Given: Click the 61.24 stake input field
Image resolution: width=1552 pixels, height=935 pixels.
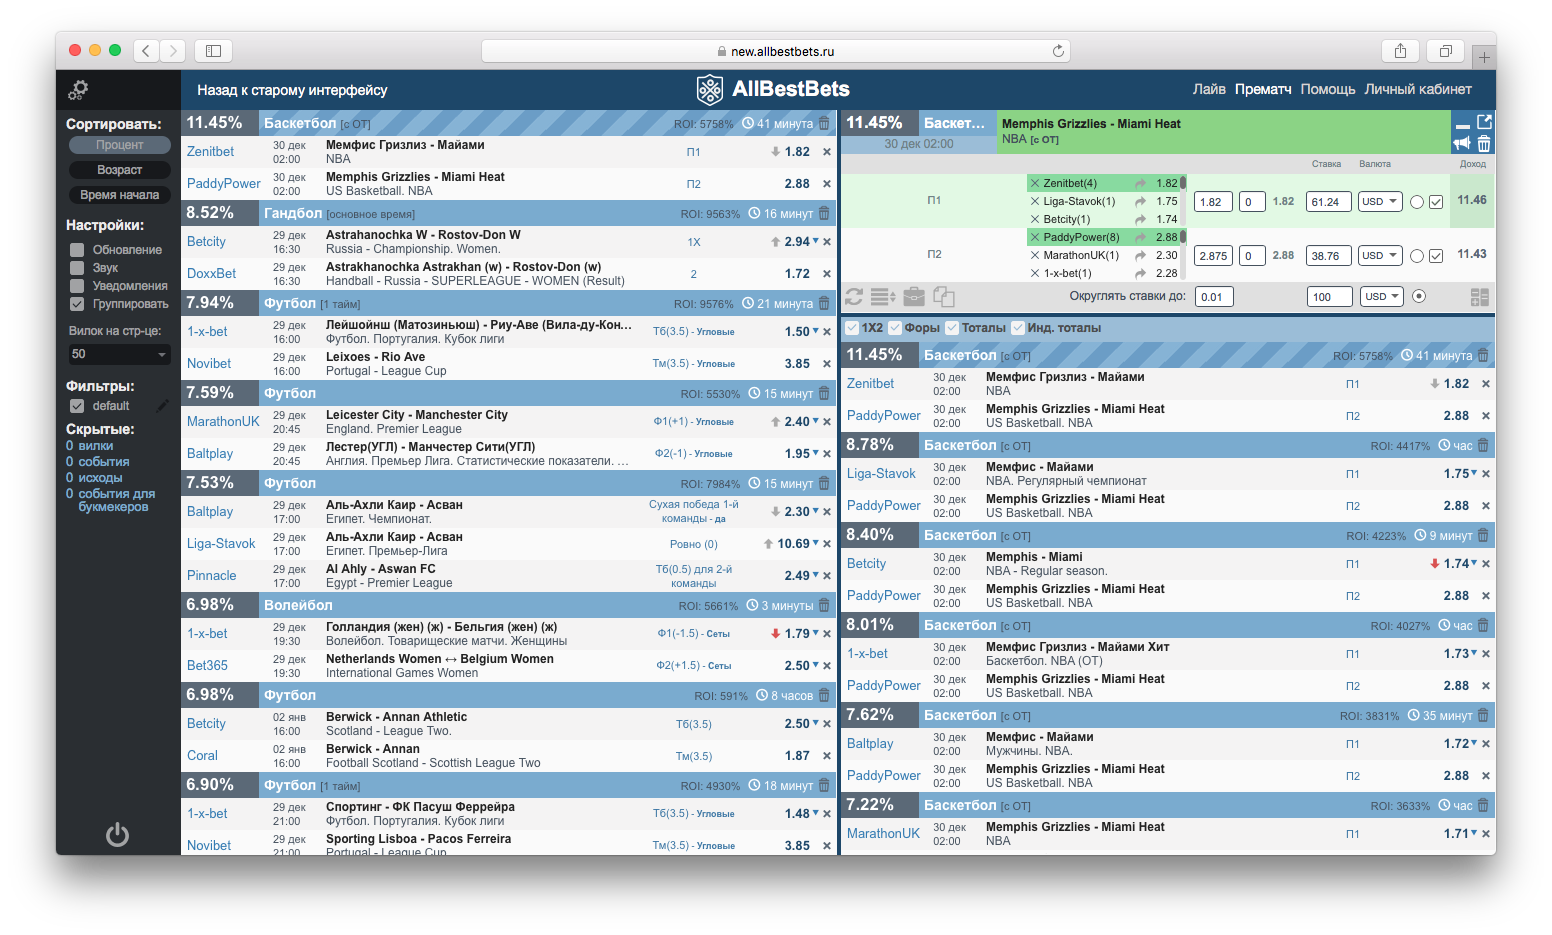Looking at the screenshot, I should point(1329,202).
